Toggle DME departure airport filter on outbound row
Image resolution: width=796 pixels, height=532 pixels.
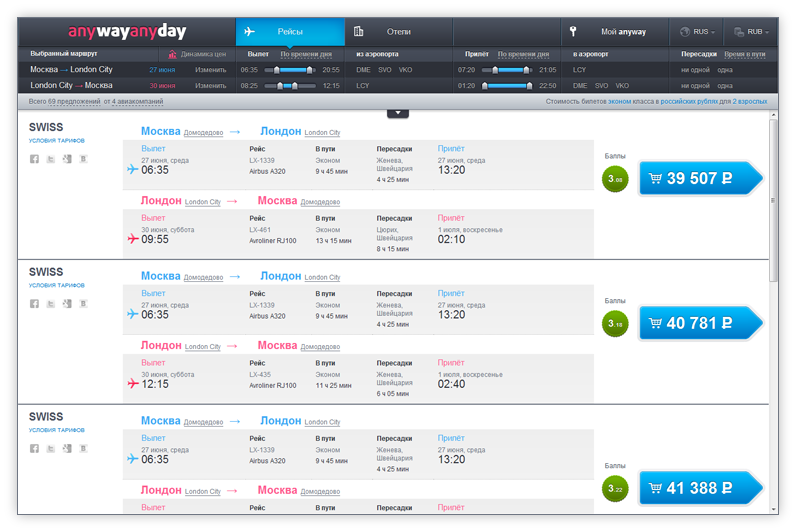[x=363, y=70]
